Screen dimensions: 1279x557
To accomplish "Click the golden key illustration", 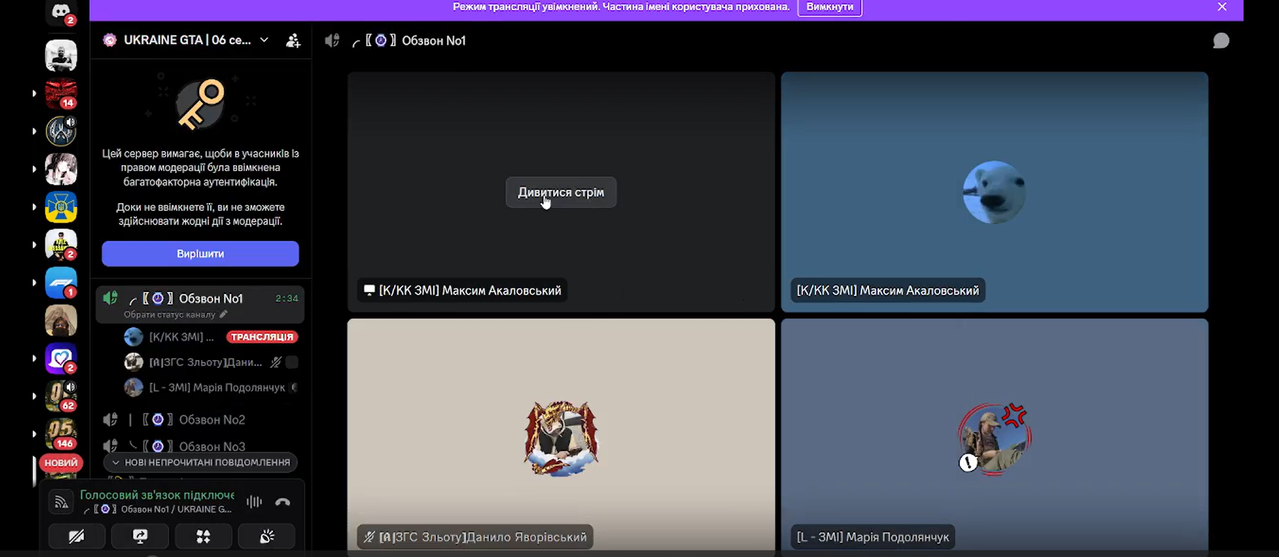I will tap(200, 104).
